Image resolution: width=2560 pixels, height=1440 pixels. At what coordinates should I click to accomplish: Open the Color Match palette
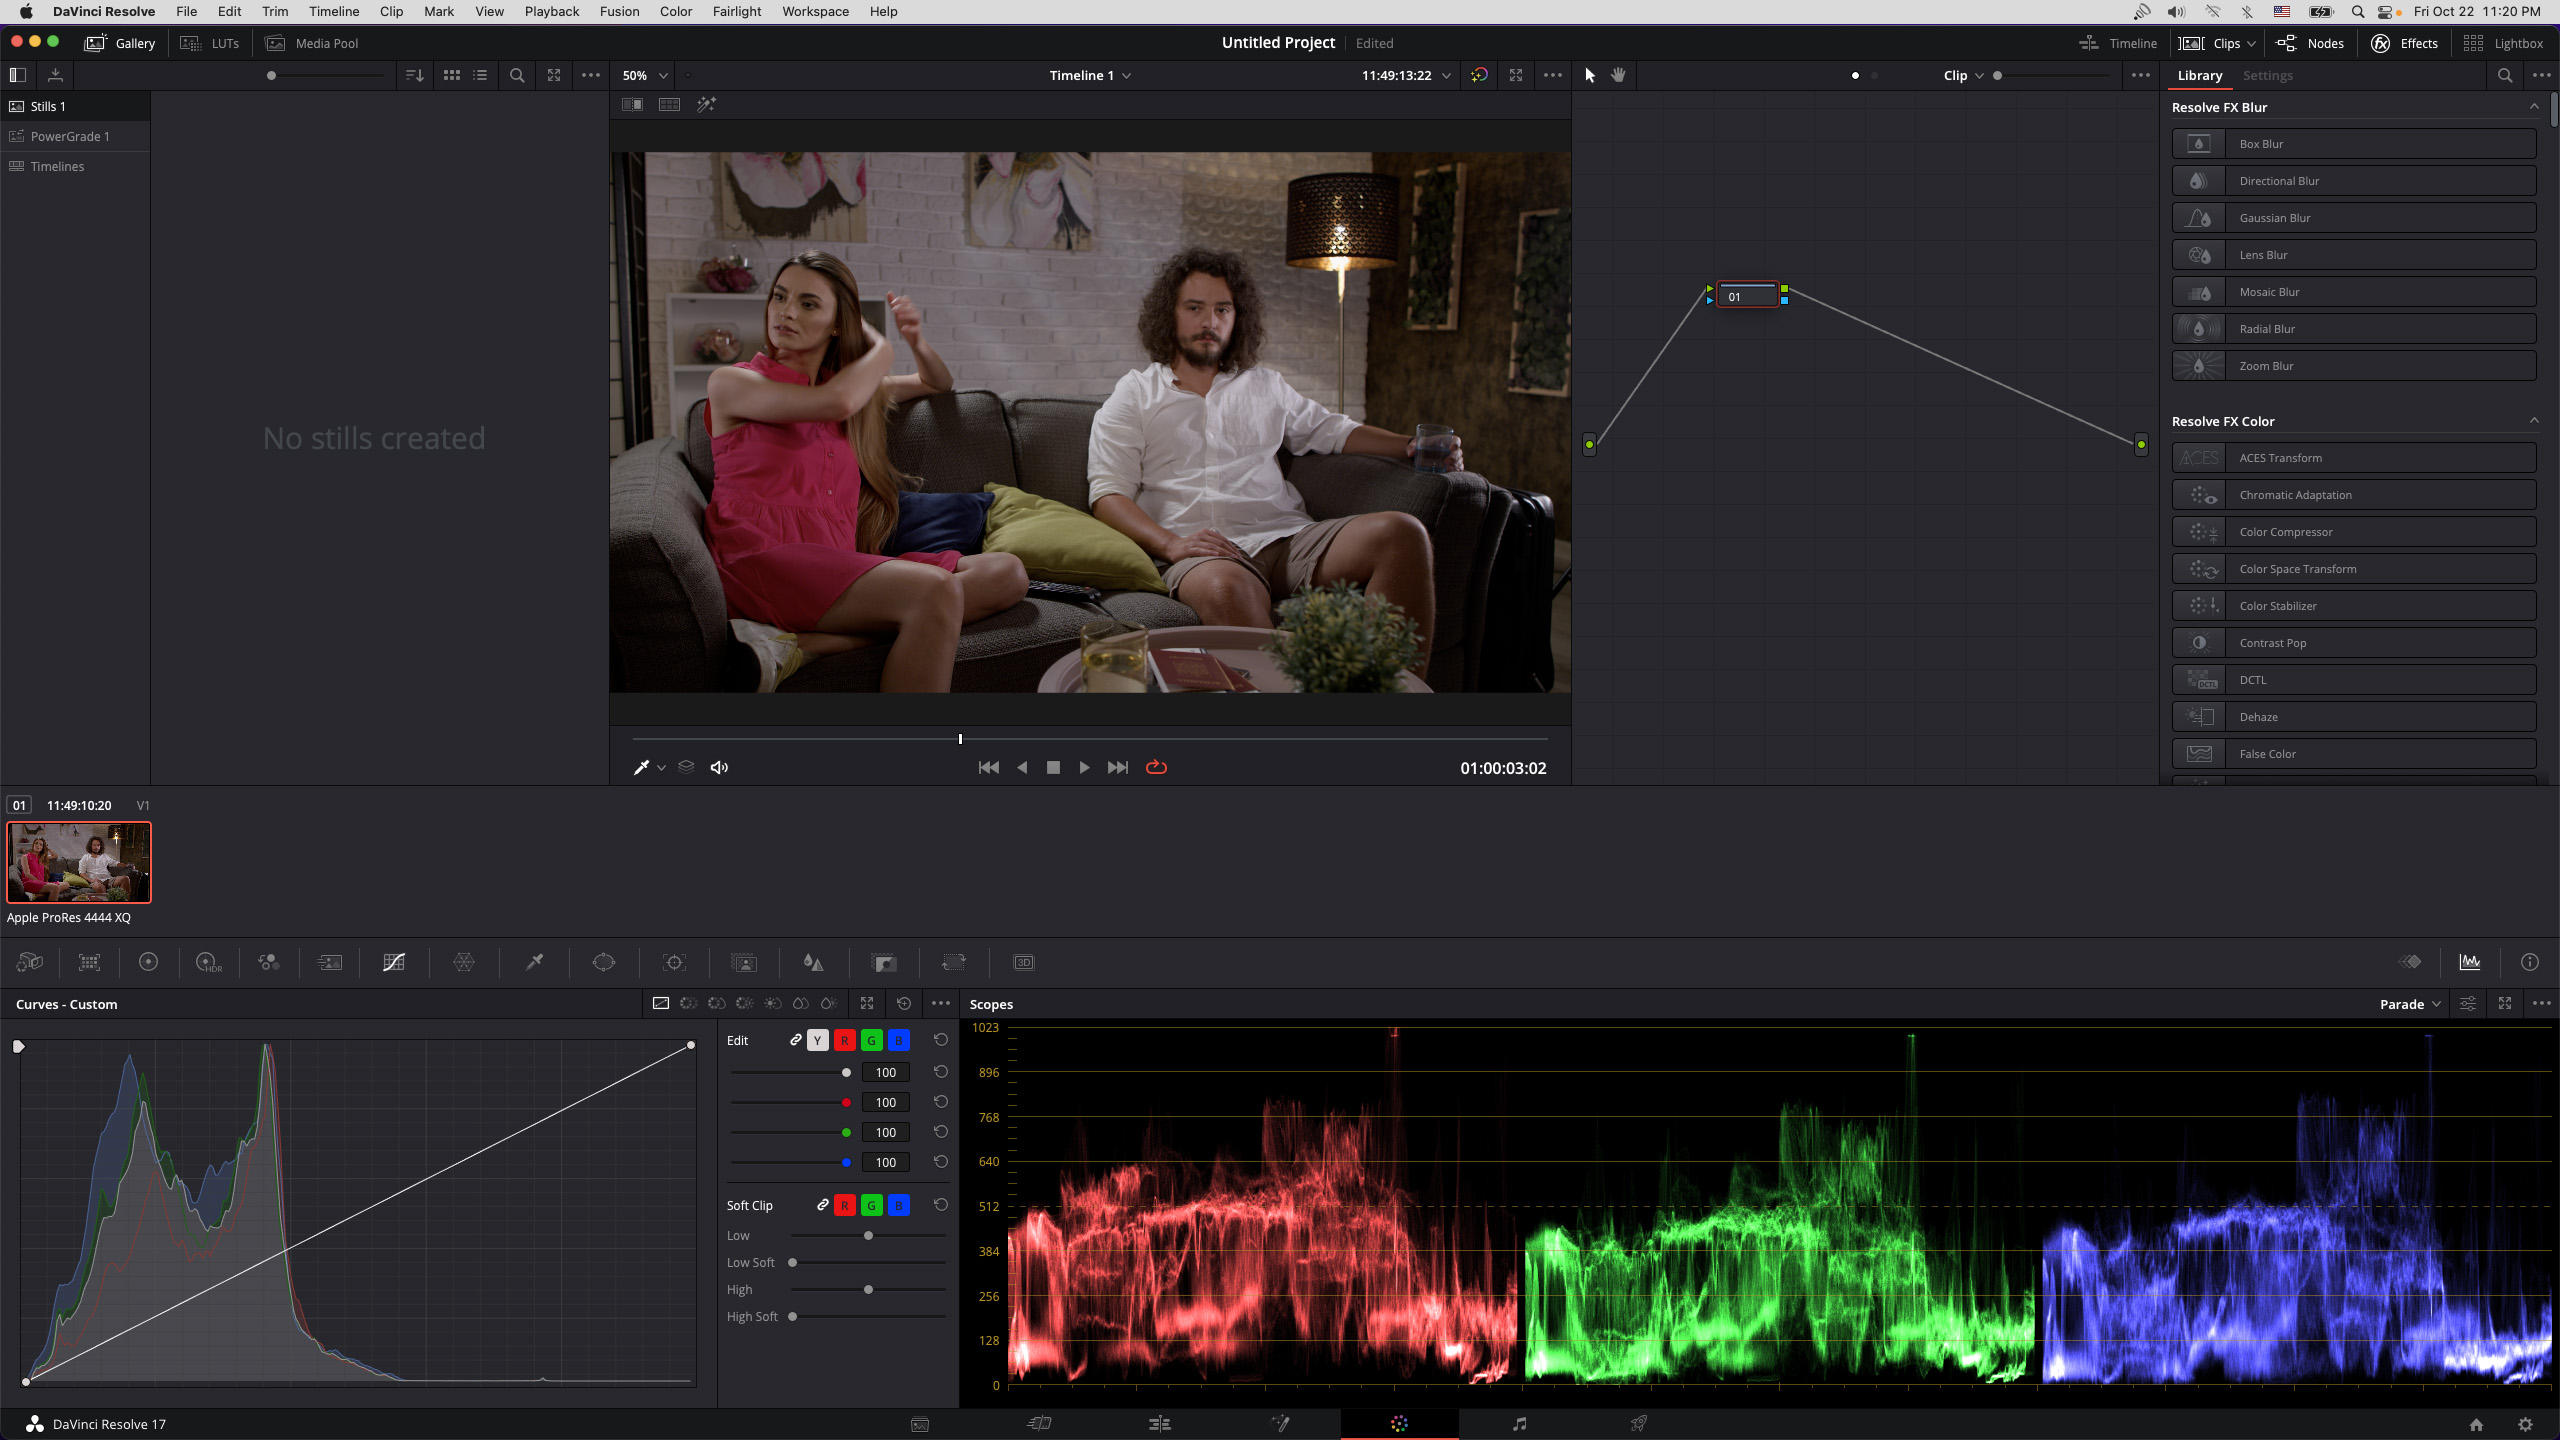pos(89,962)
